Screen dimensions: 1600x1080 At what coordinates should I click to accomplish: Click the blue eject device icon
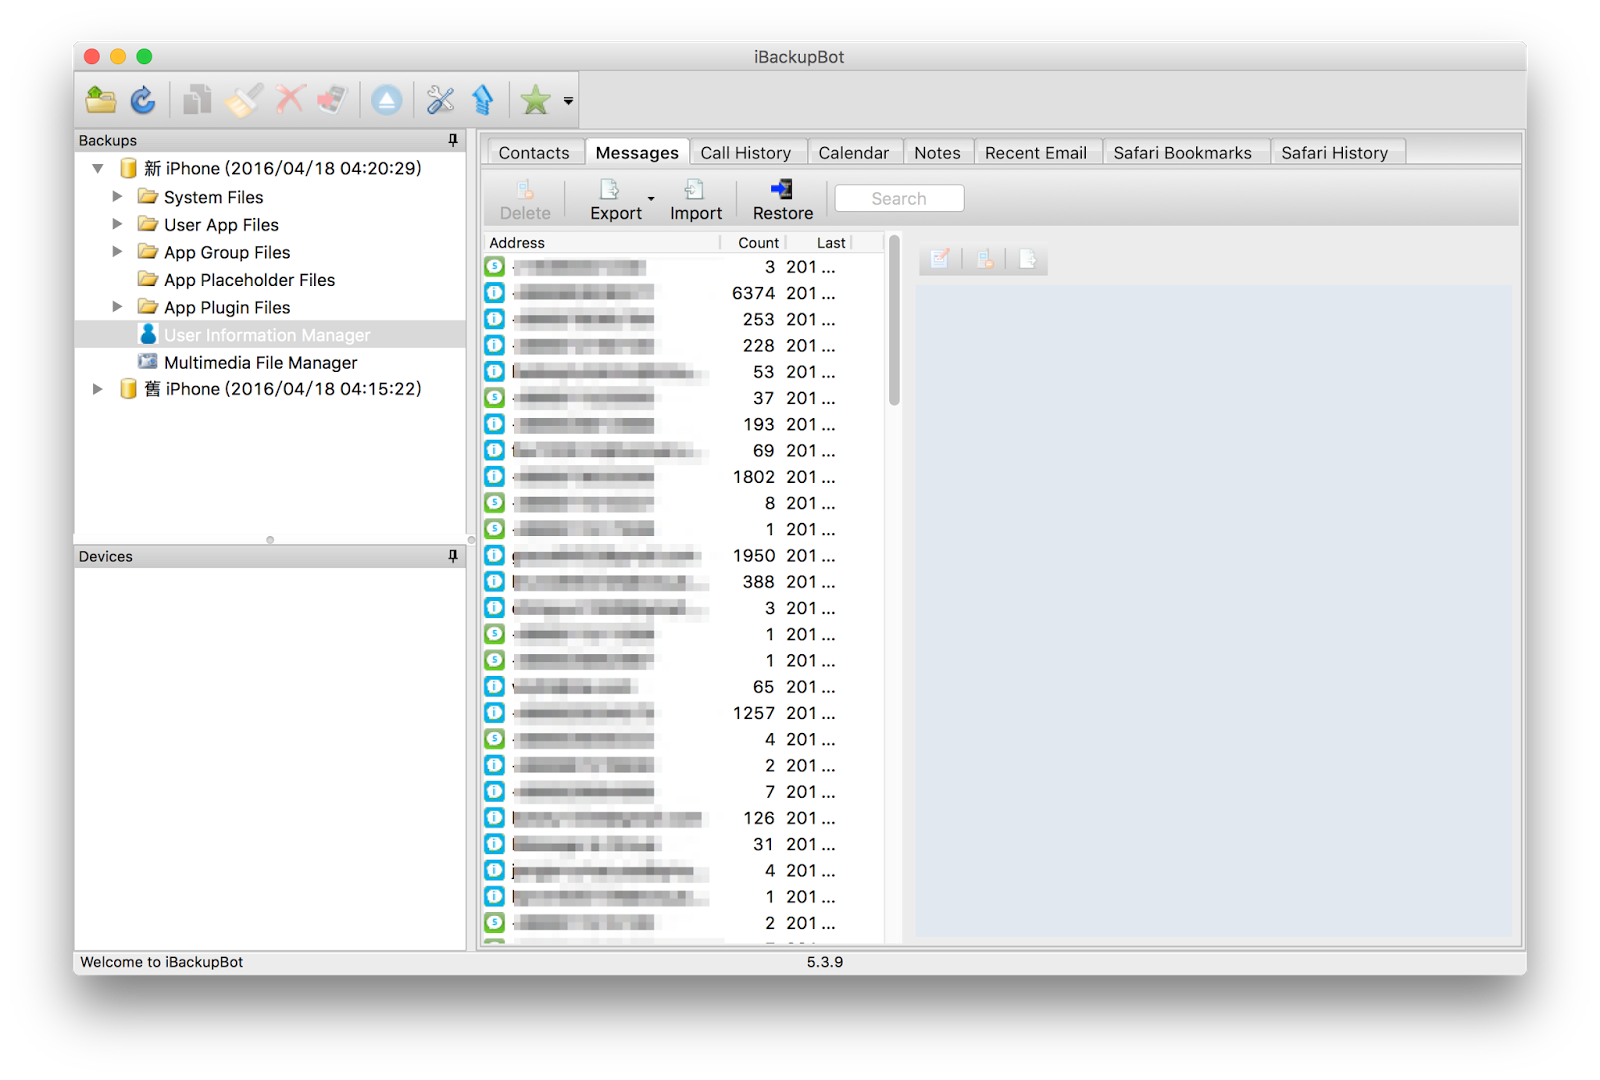[387, 100]
